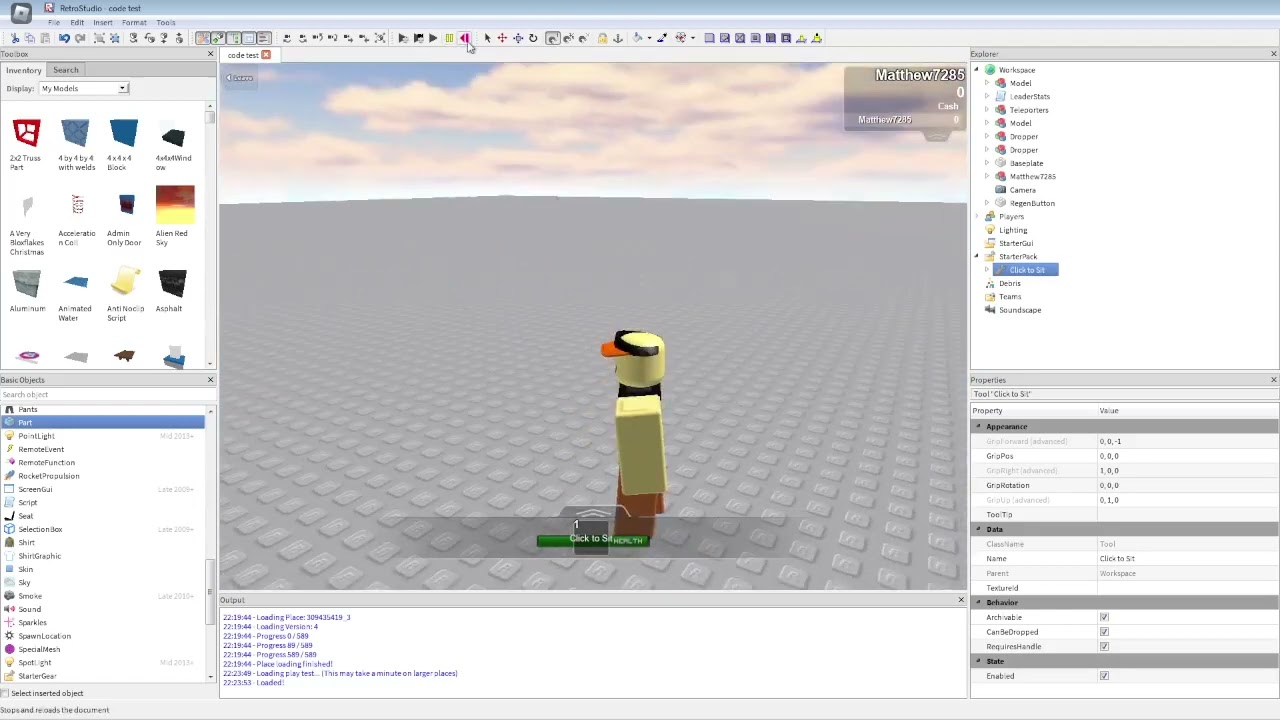Click the Cut scissors toolbar icon

coord(15,38)
